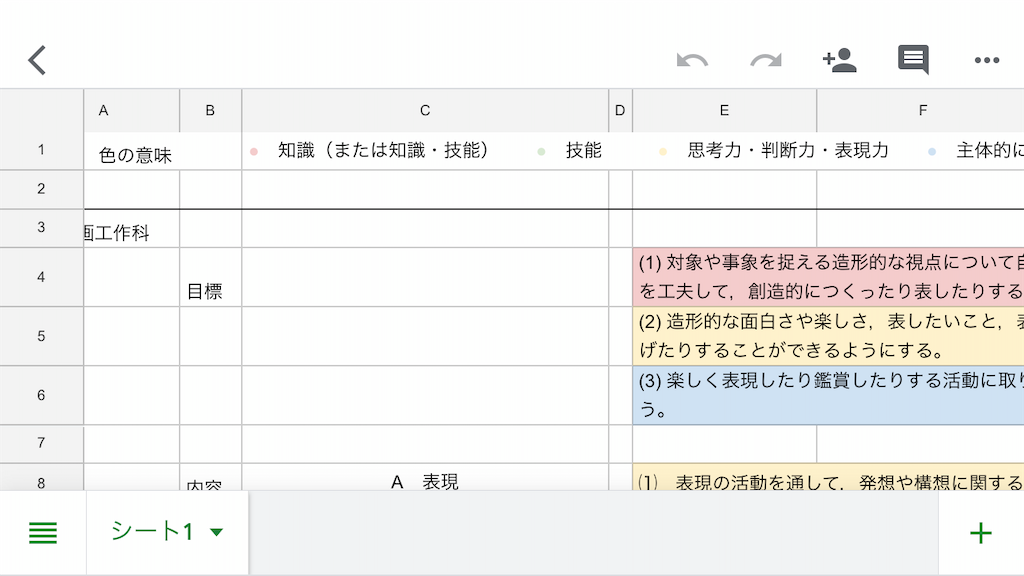Image resolution: width=1024 pixels, height=576 pixels.
Task: Select row 1 header
Action: point(41,150)
